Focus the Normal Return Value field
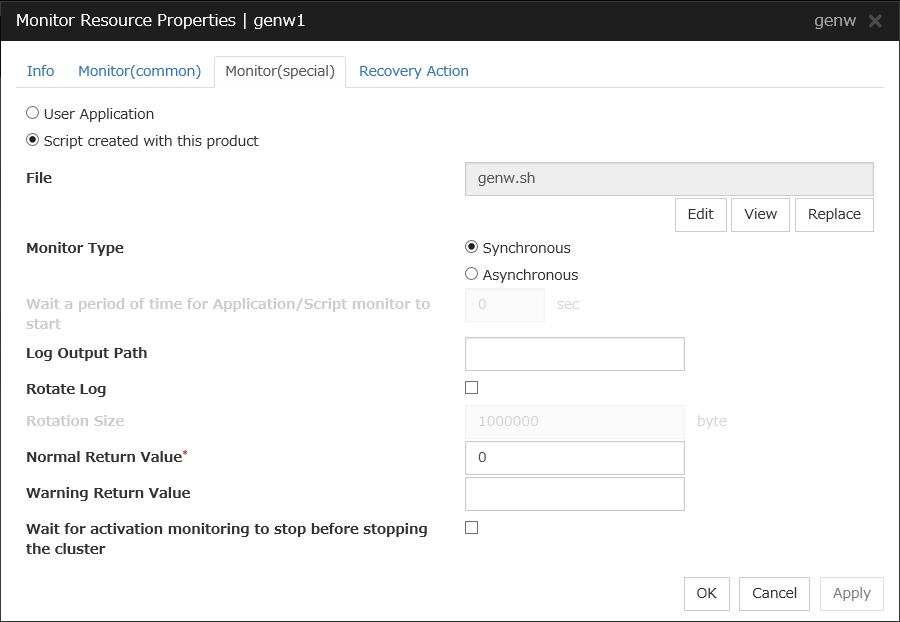This screenshot has height=622, width=900. coord(575,458)
